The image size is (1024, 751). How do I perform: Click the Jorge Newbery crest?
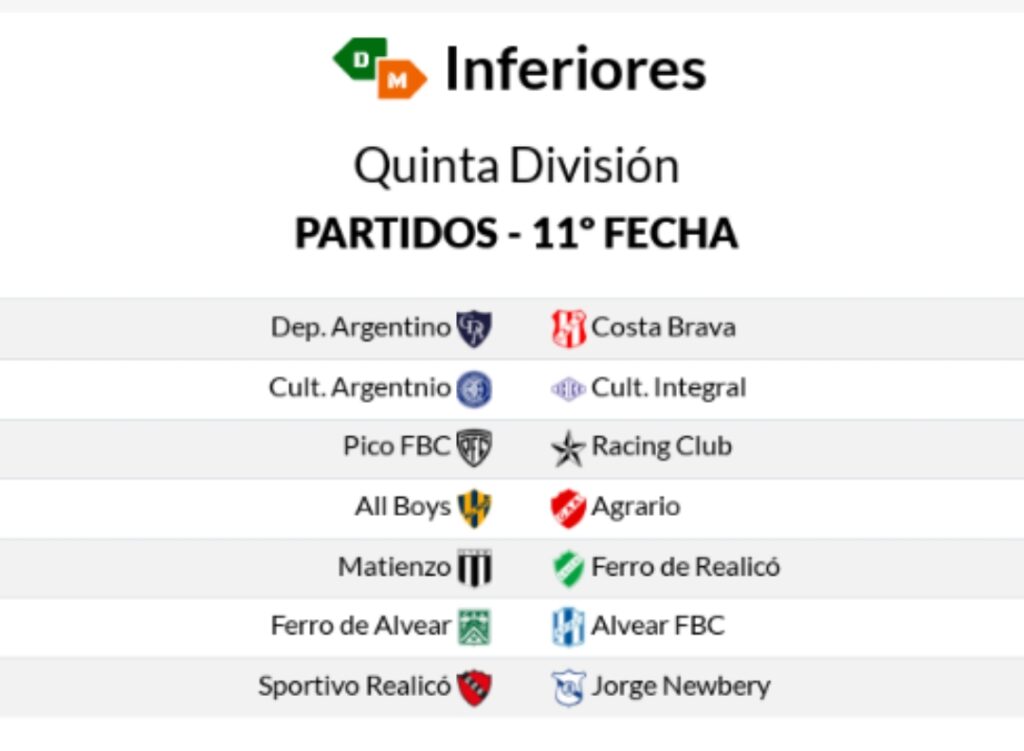pyautogui.click(x=568, y=687)
